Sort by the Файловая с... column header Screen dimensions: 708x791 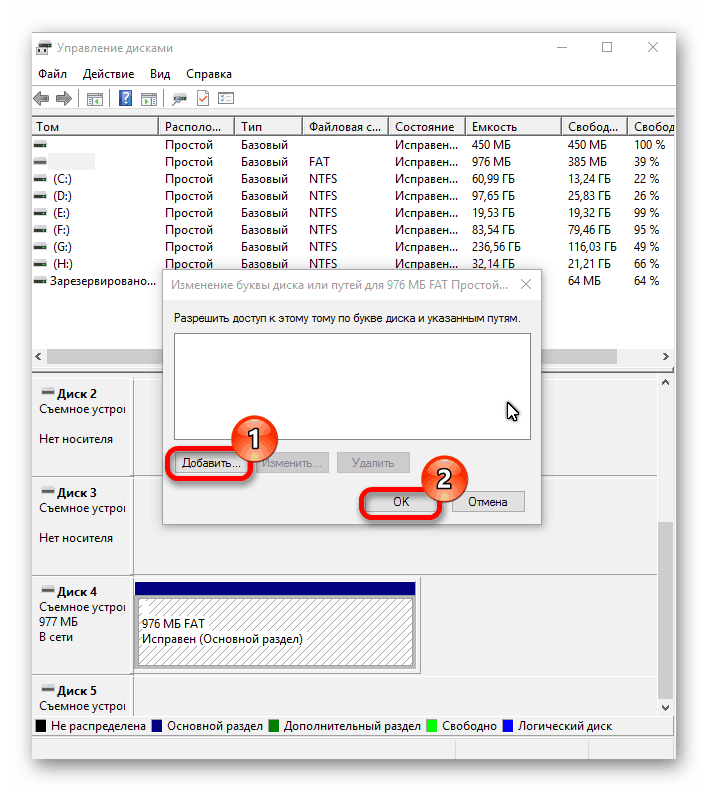point(346,127)
